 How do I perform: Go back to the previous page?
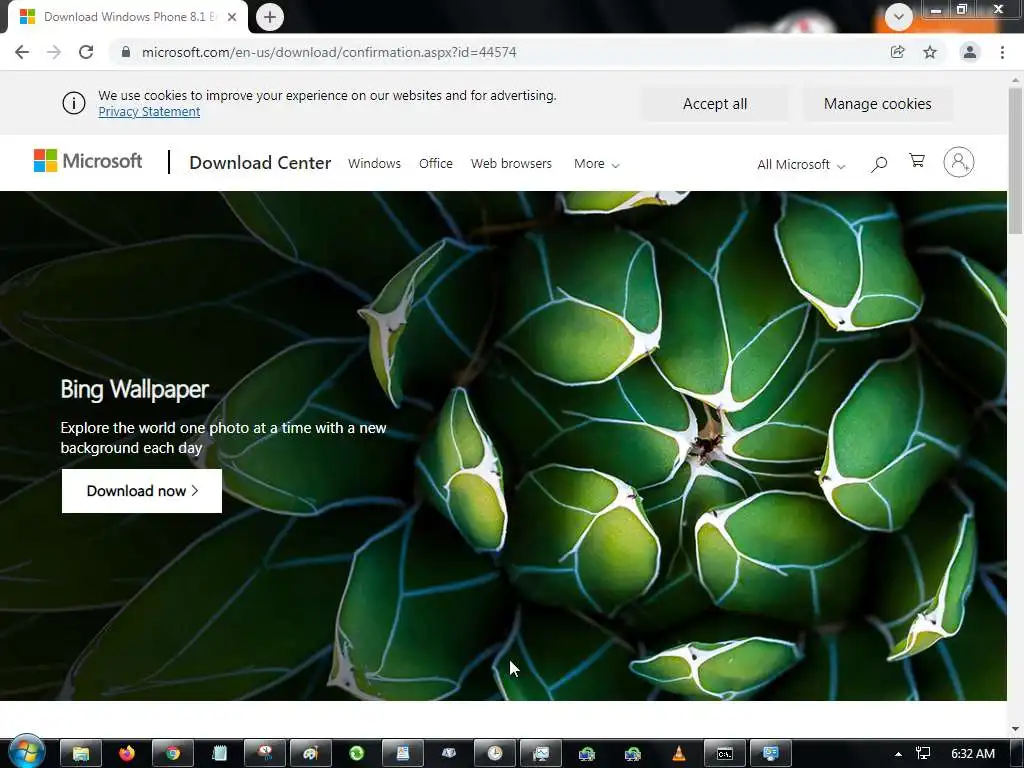[22, 52]
